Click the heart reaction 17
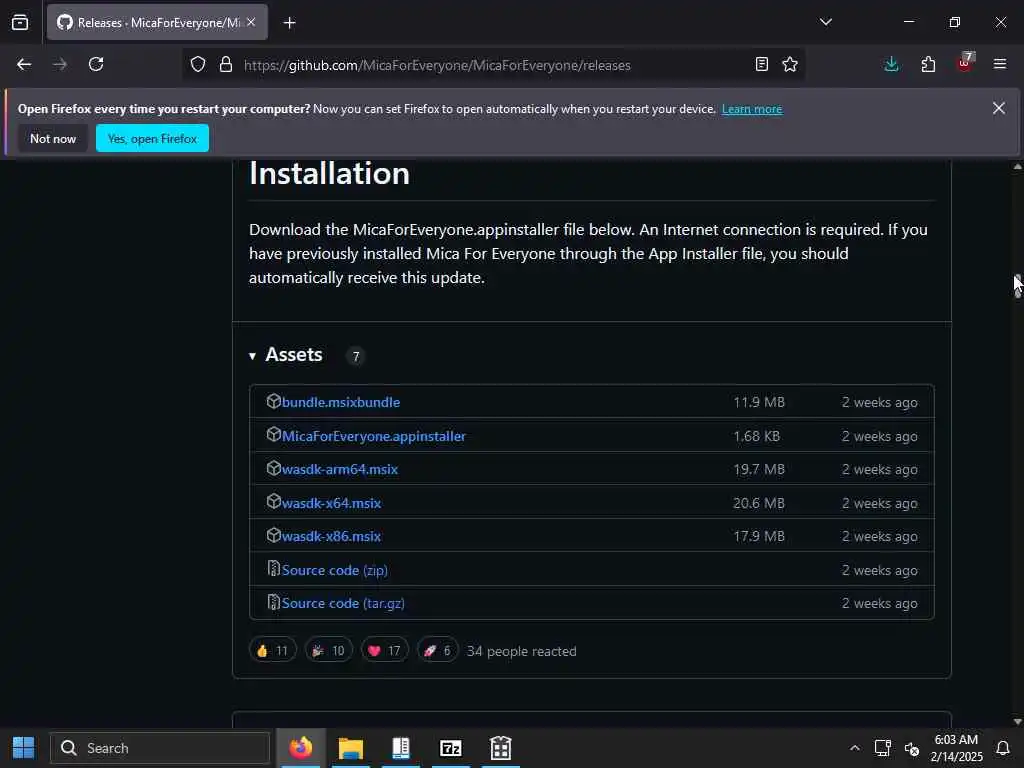The height and width of the screenshot is (768, 1024). coord(385,650)
